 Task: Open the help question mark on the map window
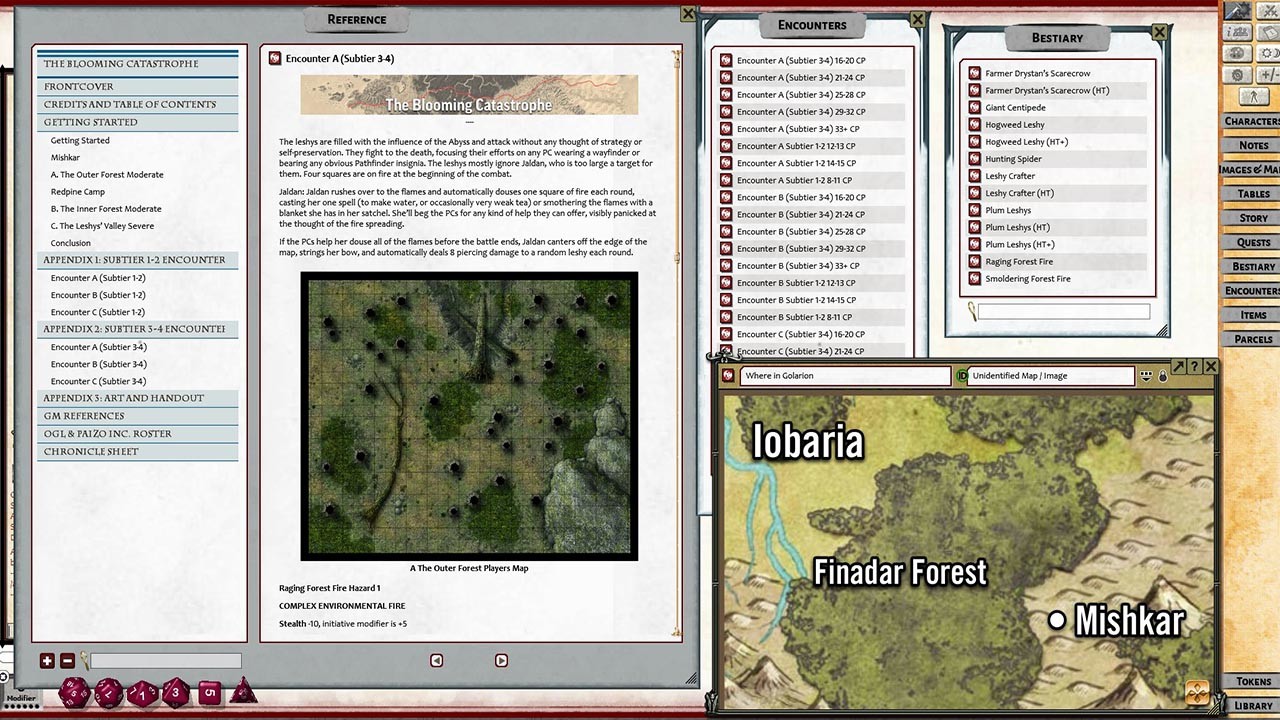[1195, 366]
